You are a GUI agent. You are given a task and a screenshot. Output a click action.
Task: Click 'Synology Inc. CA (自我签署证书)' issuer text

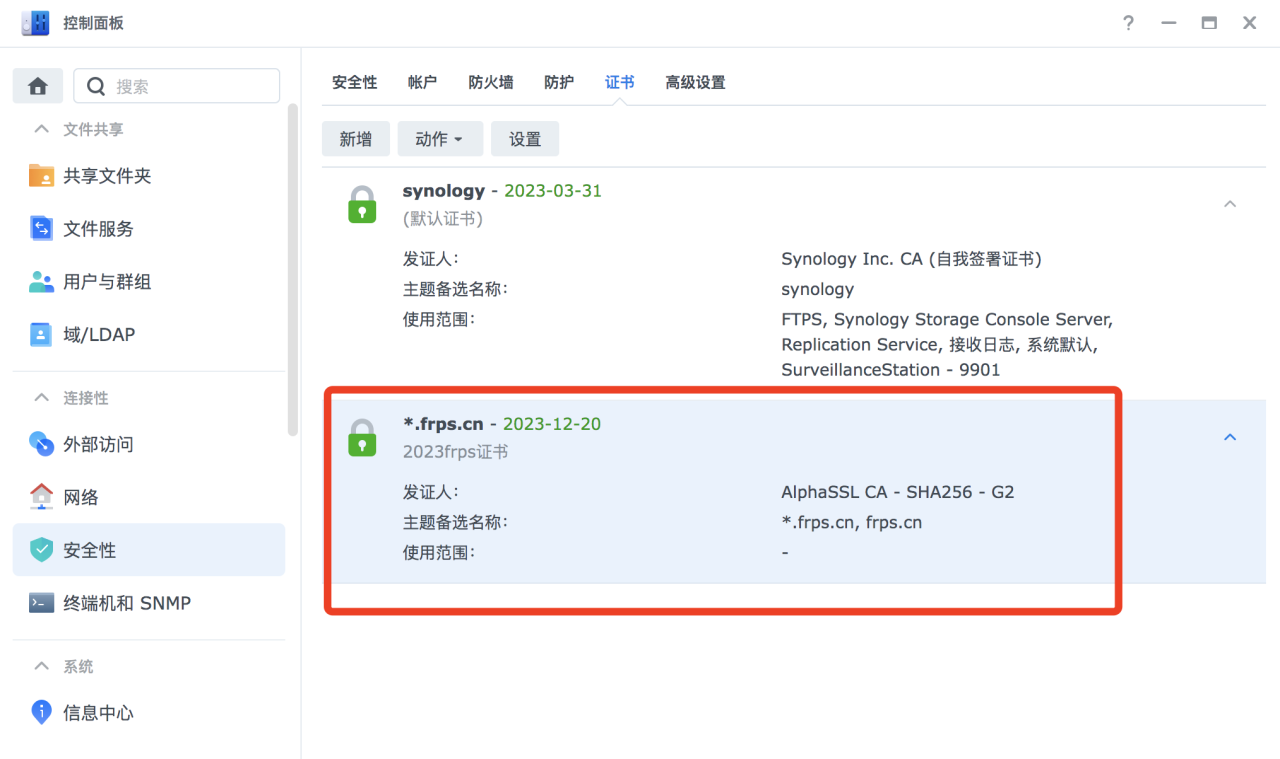(x=912, y=259)
